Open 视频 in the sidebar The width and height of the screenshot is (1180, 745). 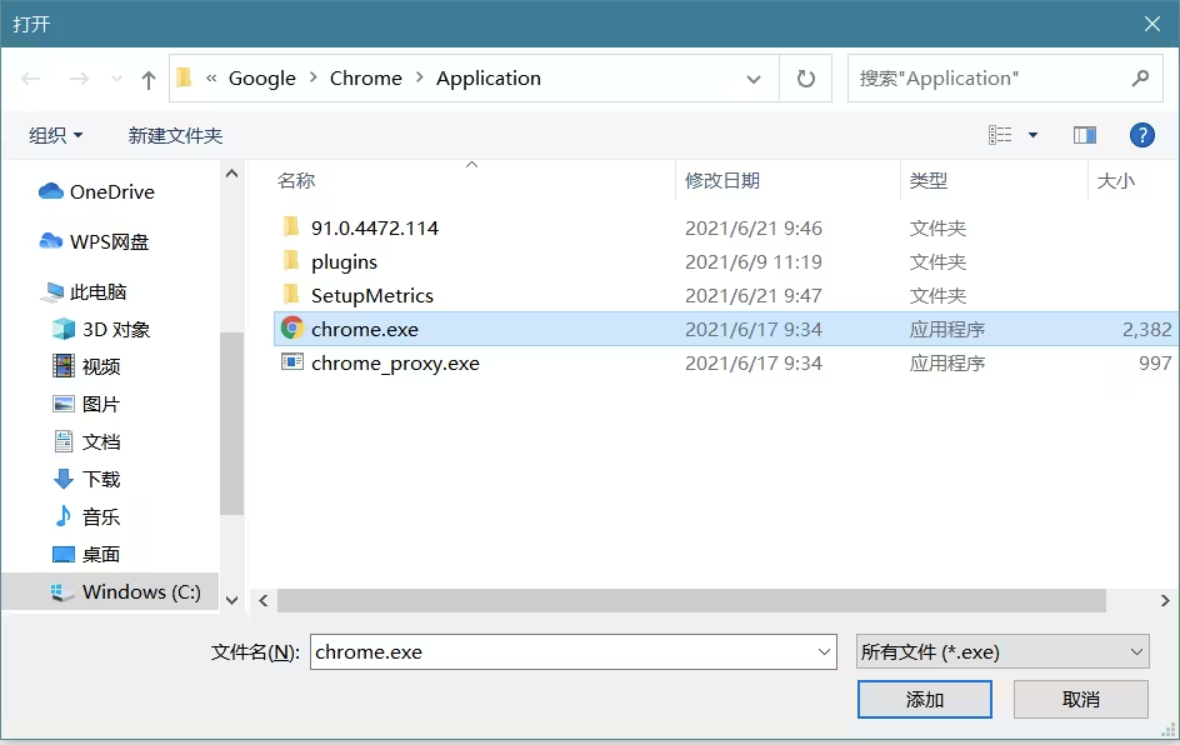(87, 366)
